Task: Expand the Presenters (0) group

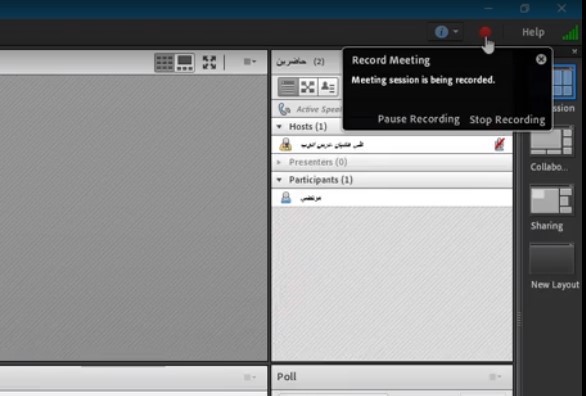Action: 279,162
